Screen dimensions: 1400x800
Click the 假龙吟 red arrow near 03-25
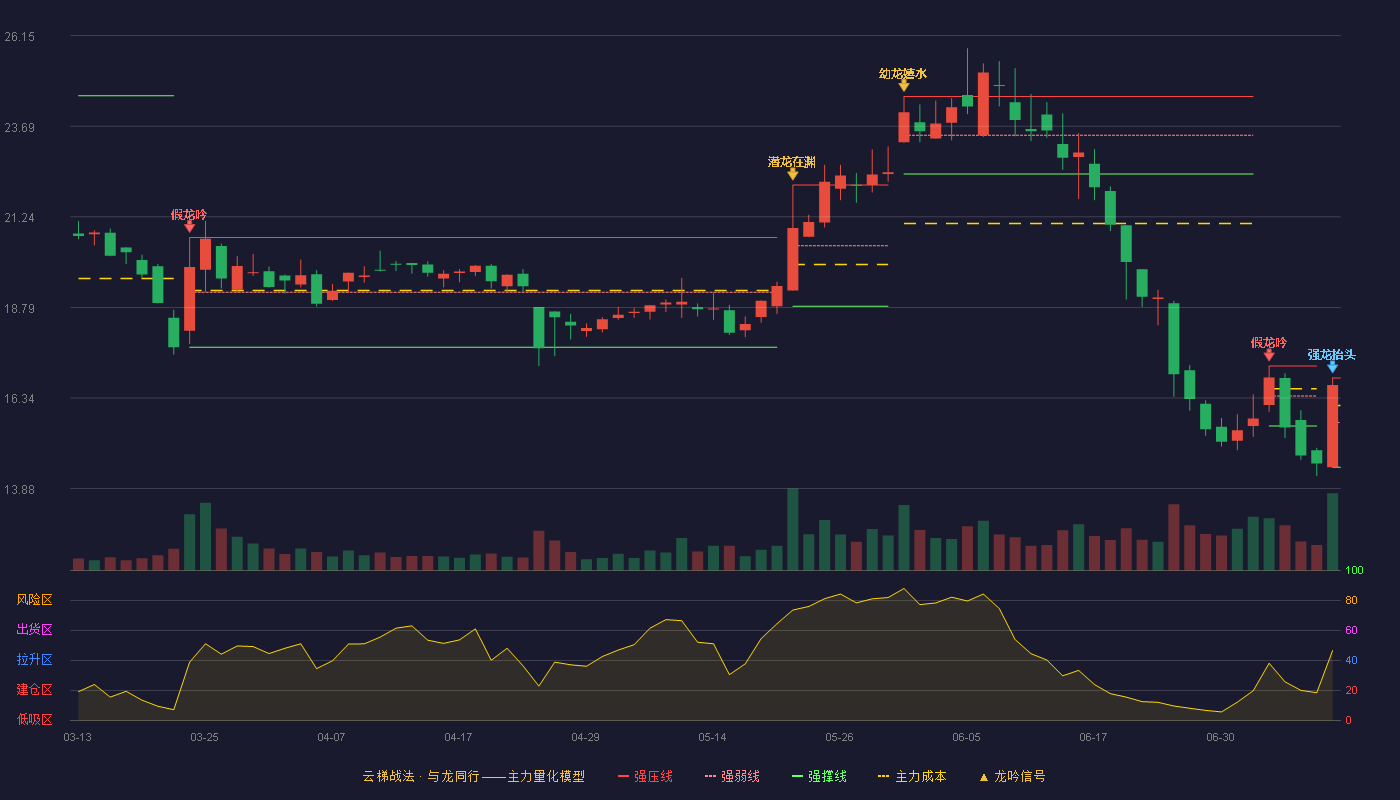(190, 227)
